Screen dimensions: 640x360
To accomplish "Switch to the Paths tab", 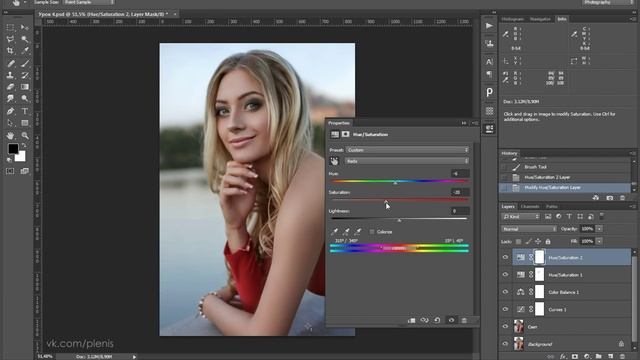I will (x=551, y=207).
